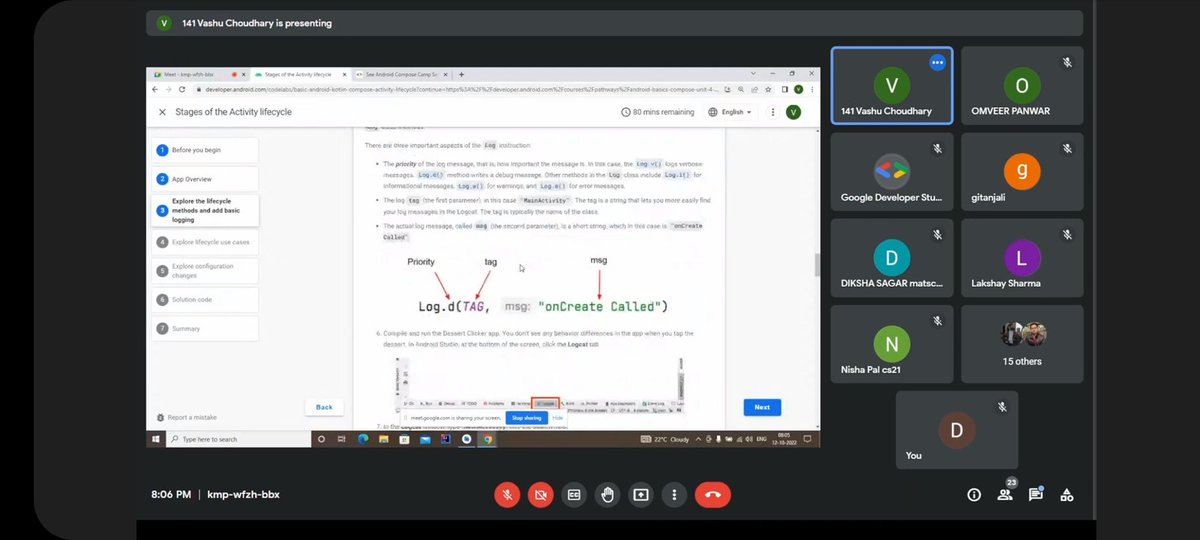Viewport: 1200px width, 540px height.
Task: Unmute the microphone in Meet controls
Action: pyautogui.click(x=508, y=494)
